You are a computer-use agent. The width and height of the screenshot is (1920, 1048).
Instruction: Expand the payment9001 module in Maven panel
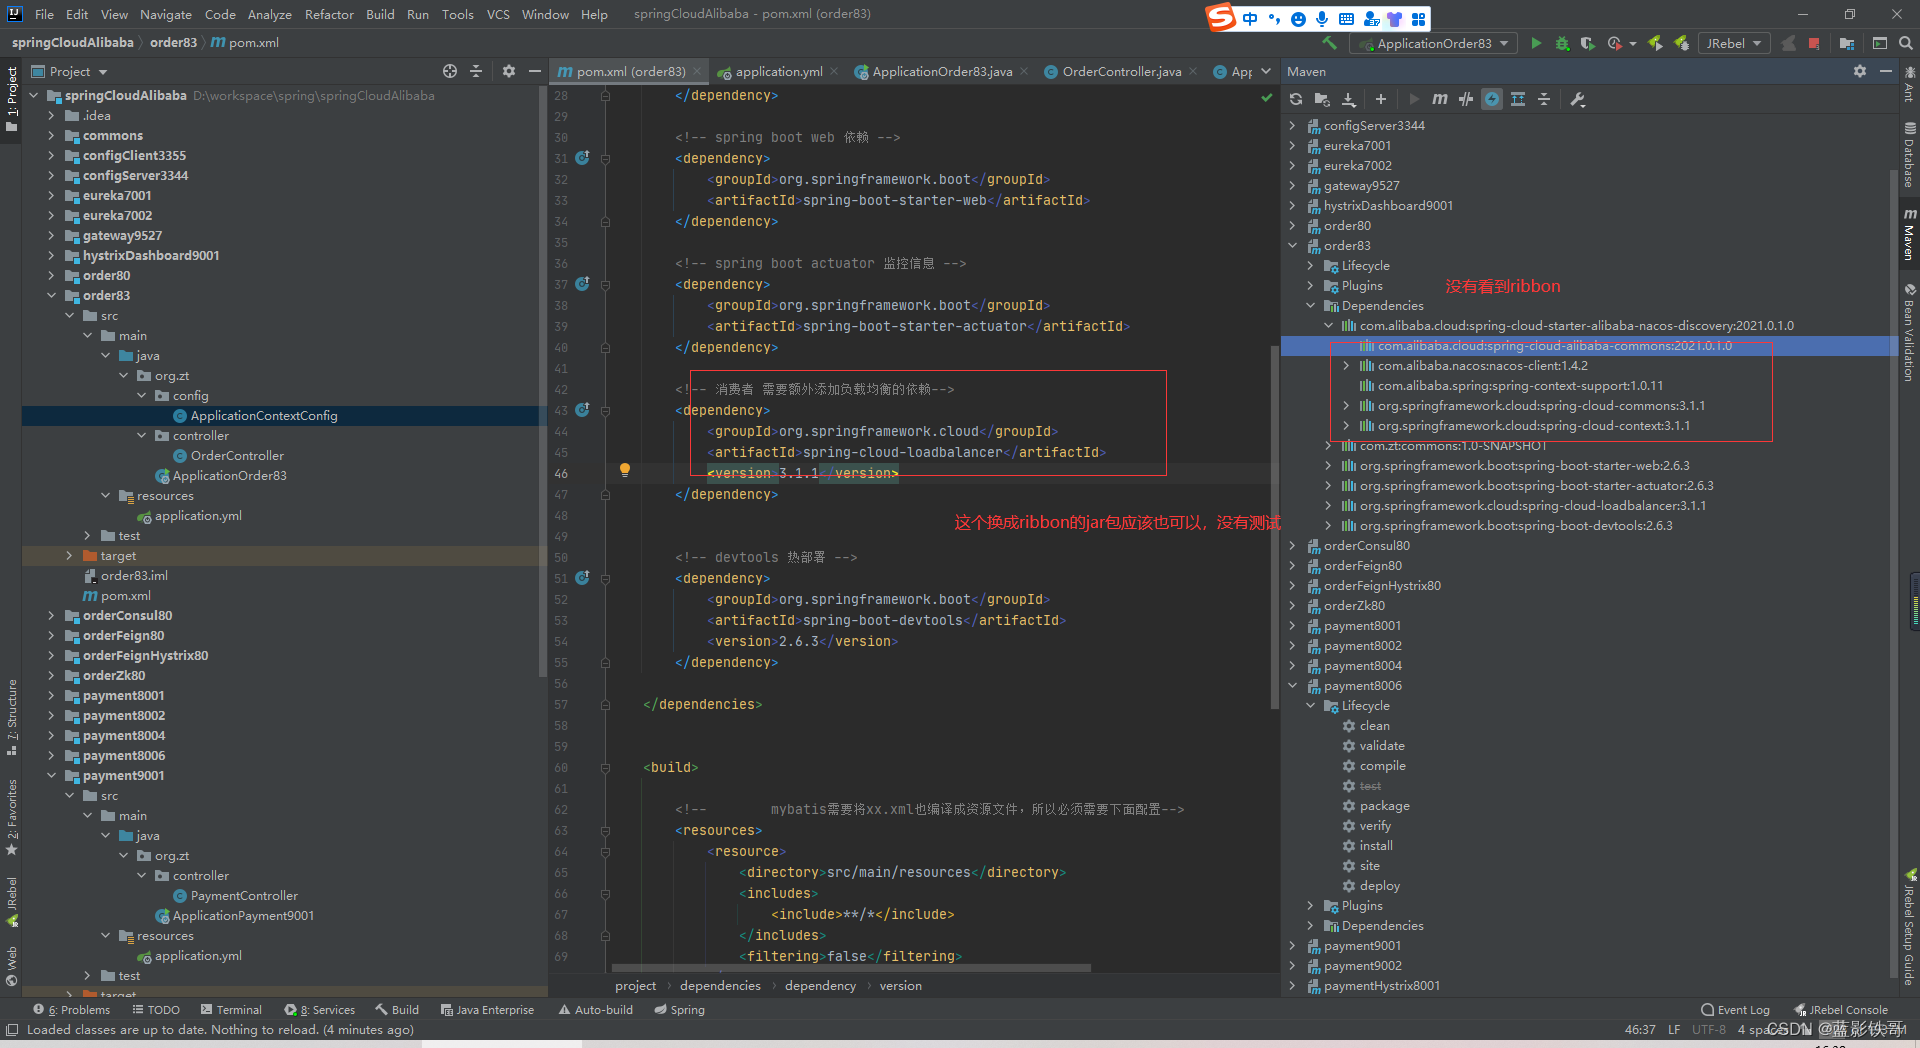point(1292,945)
